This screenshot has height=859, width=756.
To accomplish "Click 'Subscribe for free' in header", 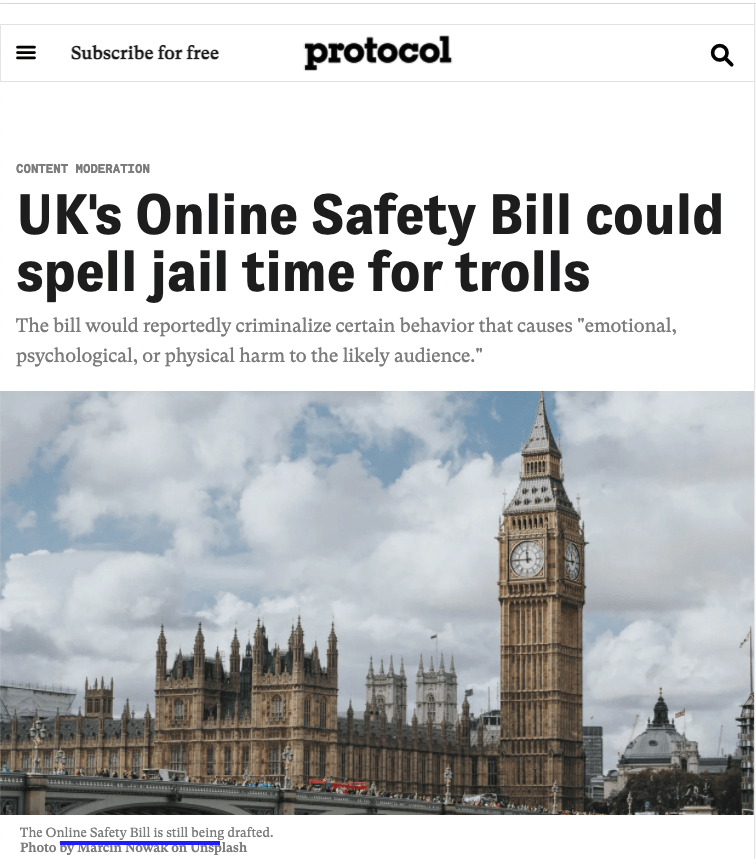I will click(x=145, y=53).
